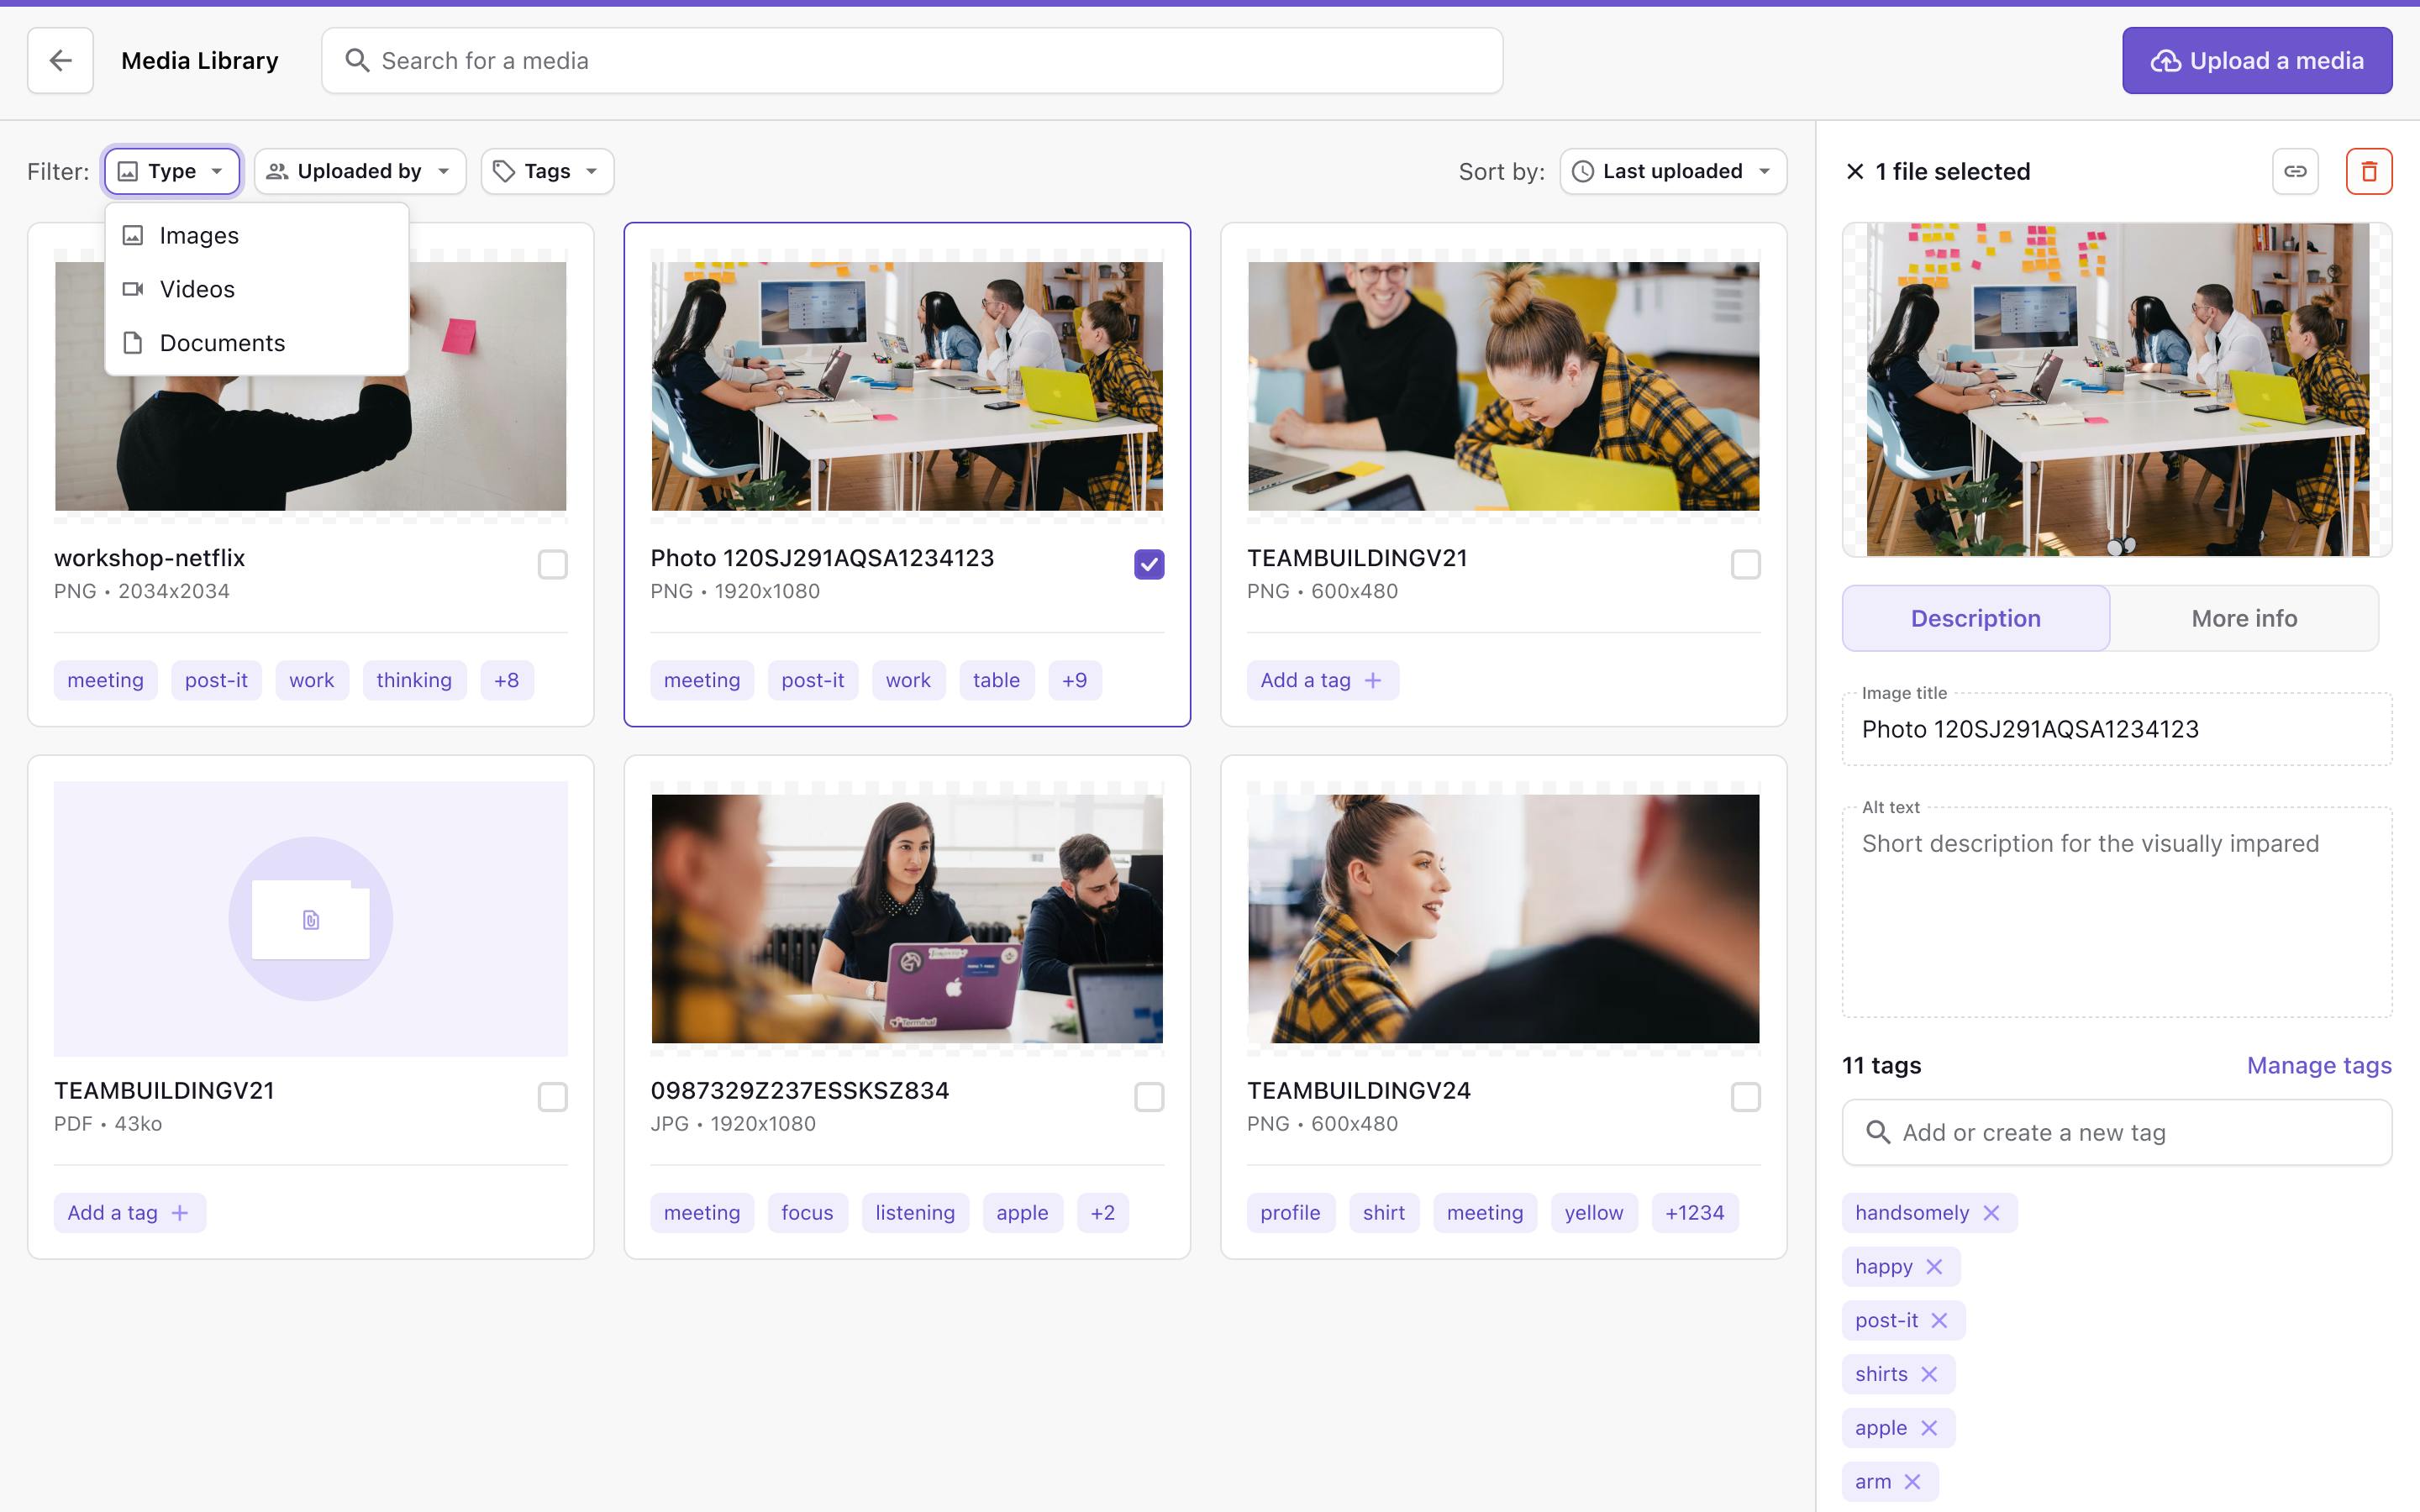Remove the happy tag
Image resolution: width=2420 pixels, height=1512 pixels.
pos(1934,1267)
